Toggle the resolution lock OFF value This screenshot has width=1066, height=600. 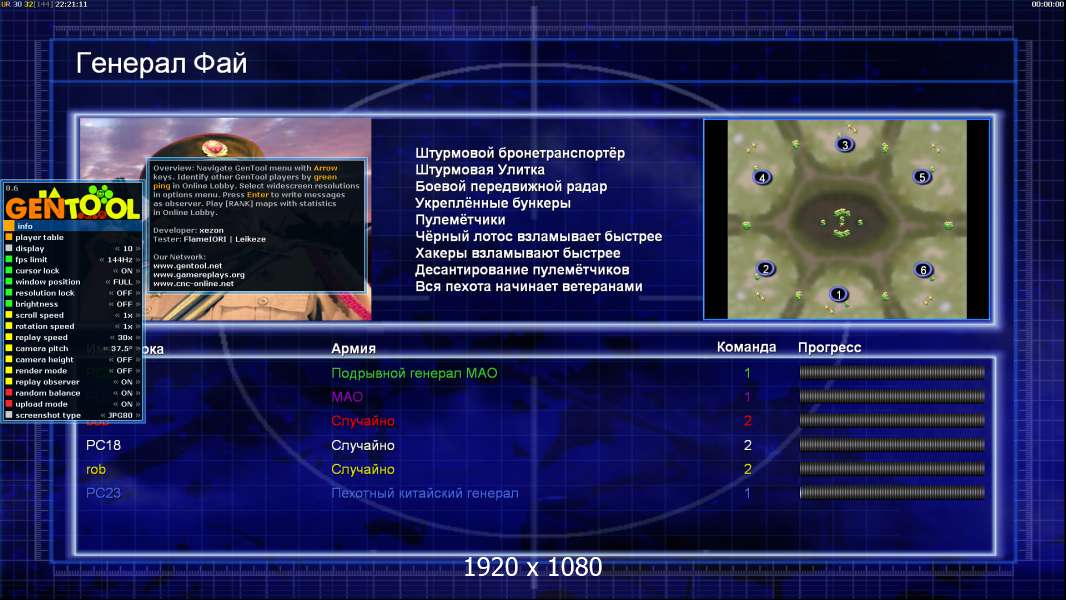(124, 293)
